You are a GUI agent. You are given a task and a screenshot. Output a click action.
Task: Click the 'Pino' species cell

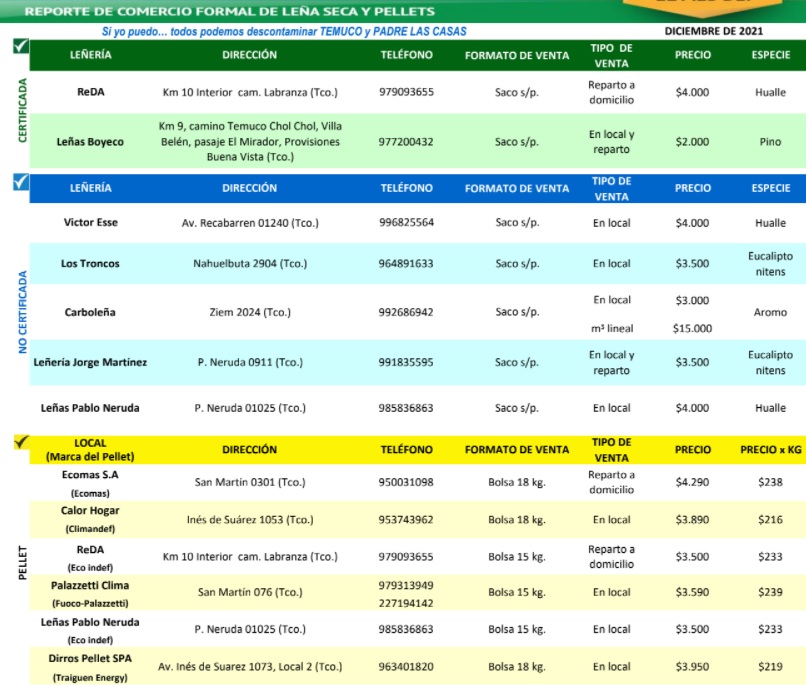(x=770, y=142)
